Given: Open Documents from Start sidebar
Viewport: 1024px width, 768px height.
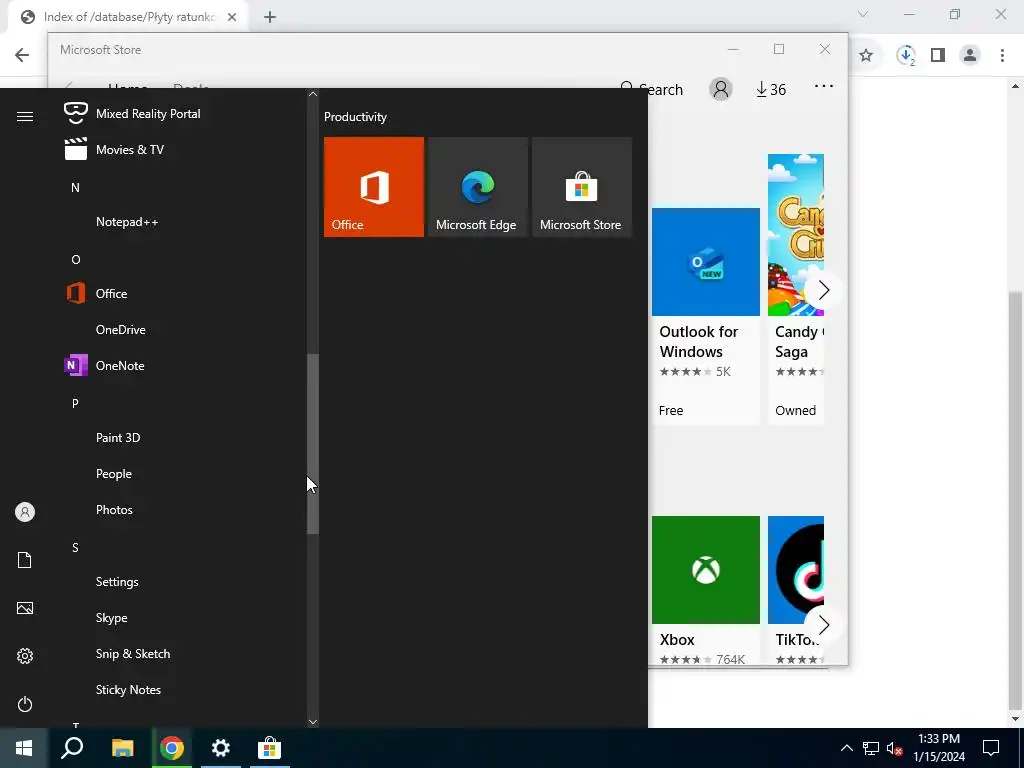Looking at the screenshot, I should pyautogui.click(x=25, y=560).
